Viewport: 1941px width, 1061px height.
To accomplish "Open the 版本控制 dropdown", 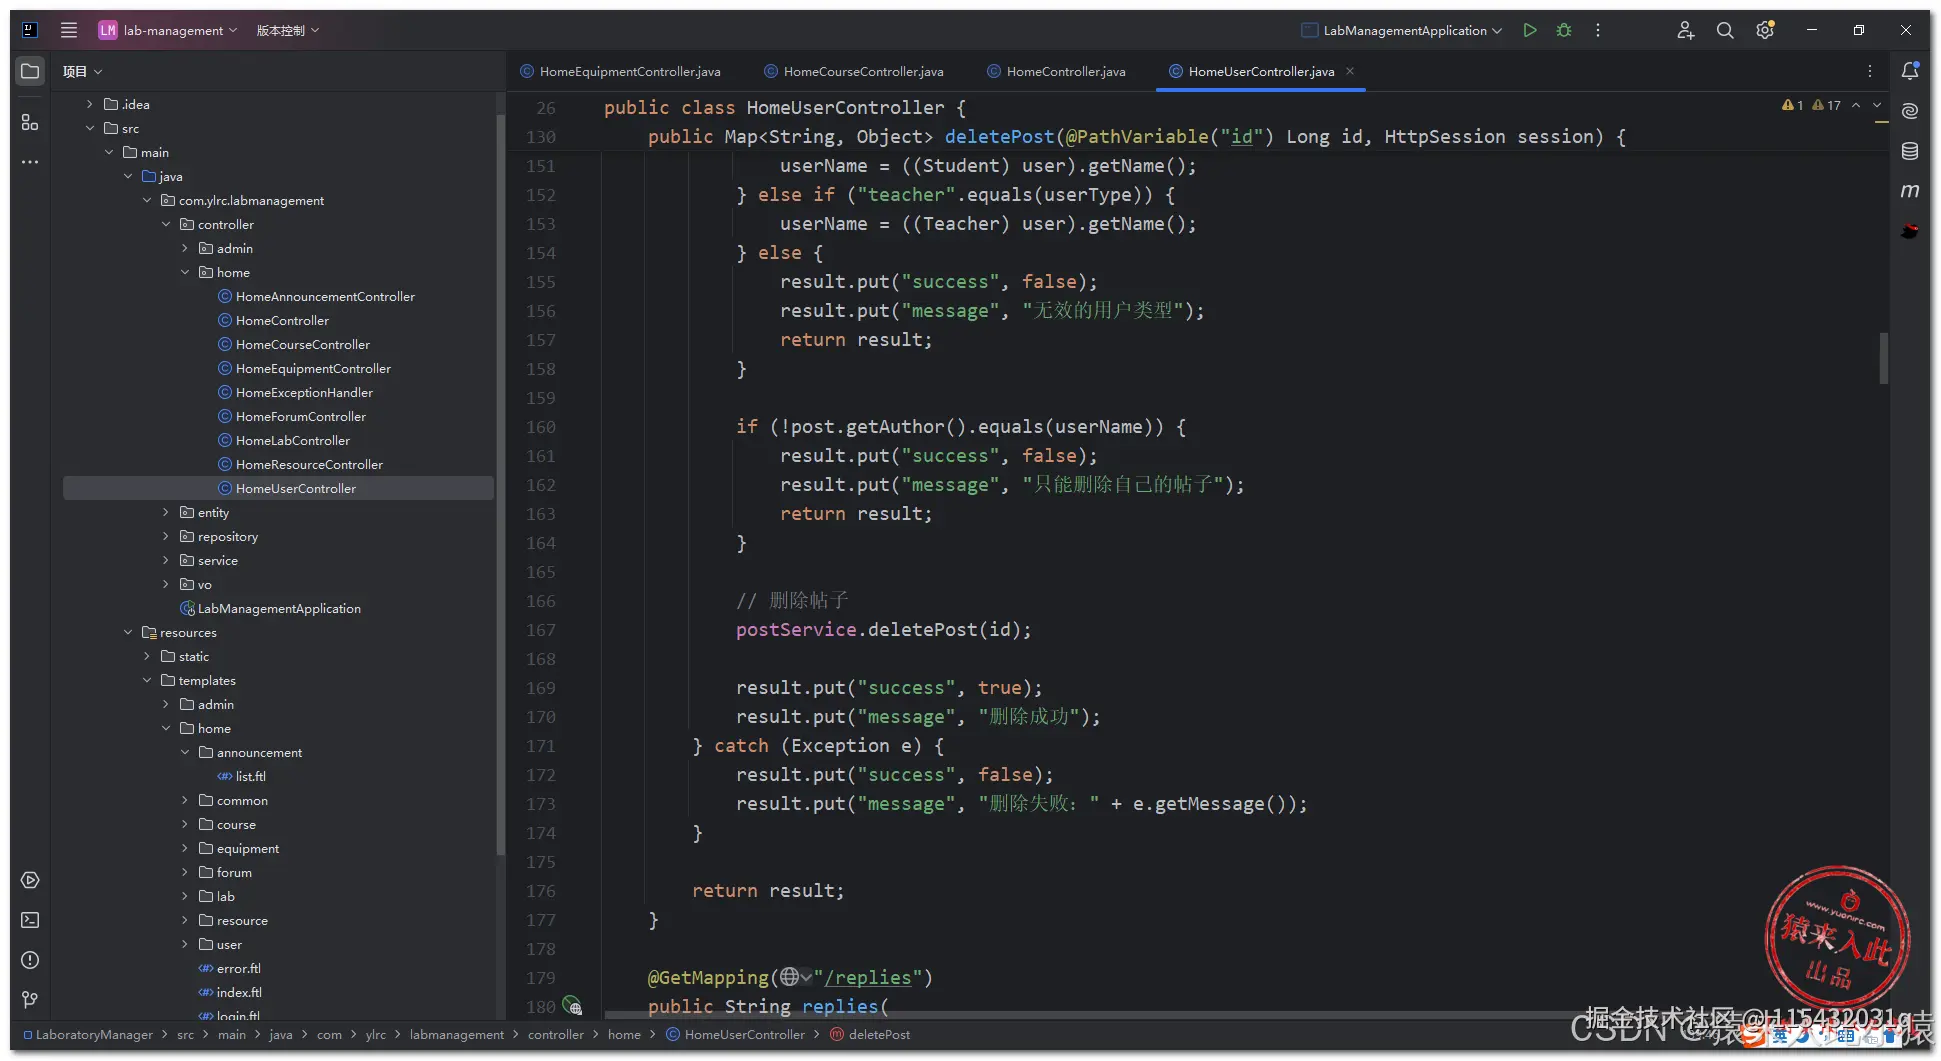I will click(x=288, y=30).
